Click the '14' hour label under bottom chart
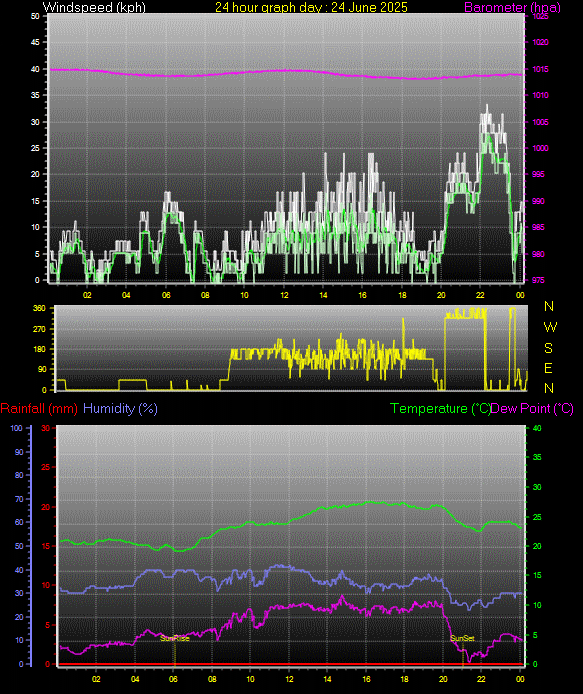This screenshot has height=694, width=583. click(327, 679)
